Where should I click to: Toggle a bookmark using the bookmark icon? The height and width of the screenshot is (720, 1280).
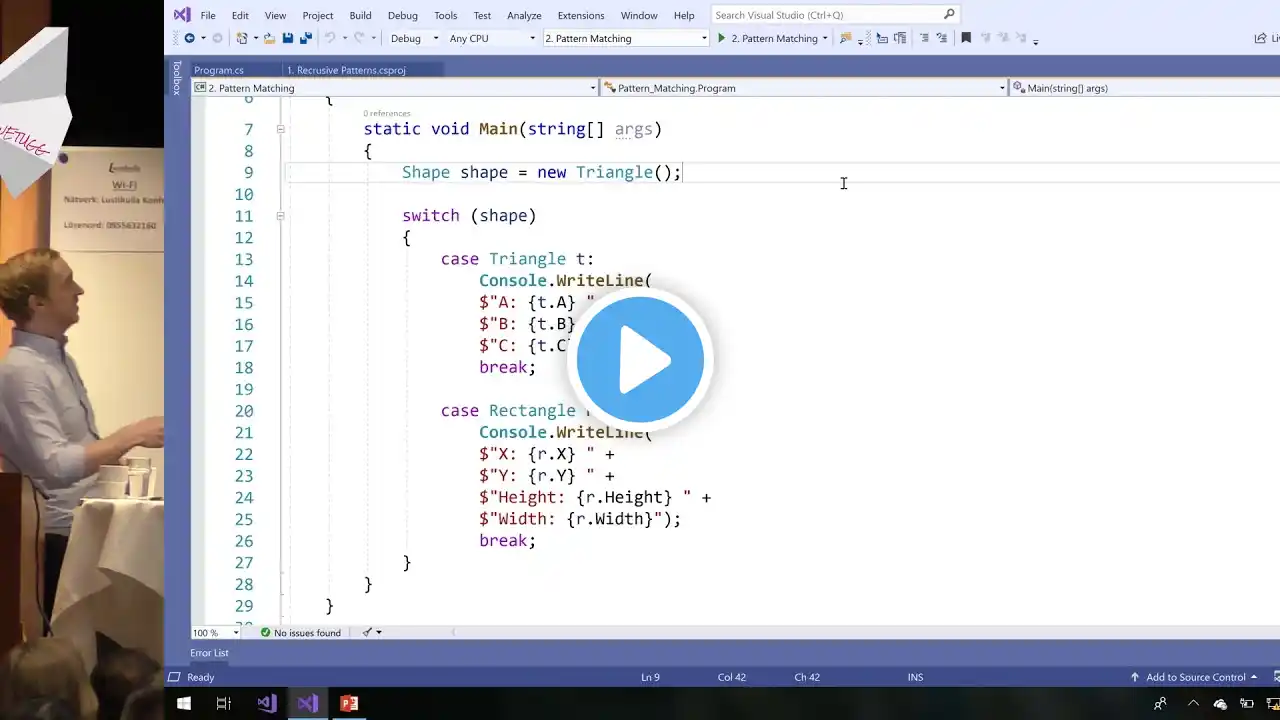click(x=966, y=38)
